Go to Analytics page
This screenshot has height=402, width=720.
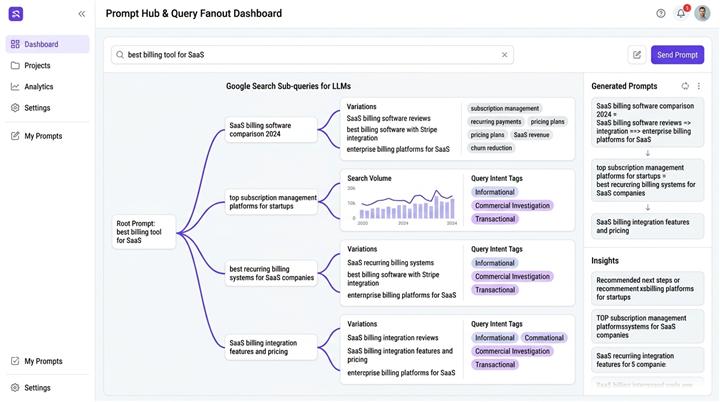pyautogui.click(x=47, y=86)
